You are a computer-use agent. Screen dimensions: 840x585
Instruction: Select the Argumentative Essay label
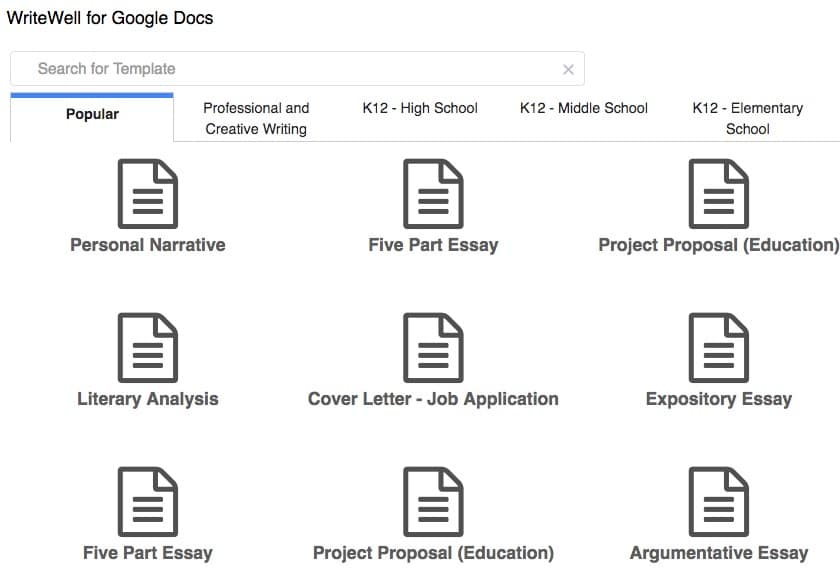point(716,552)
